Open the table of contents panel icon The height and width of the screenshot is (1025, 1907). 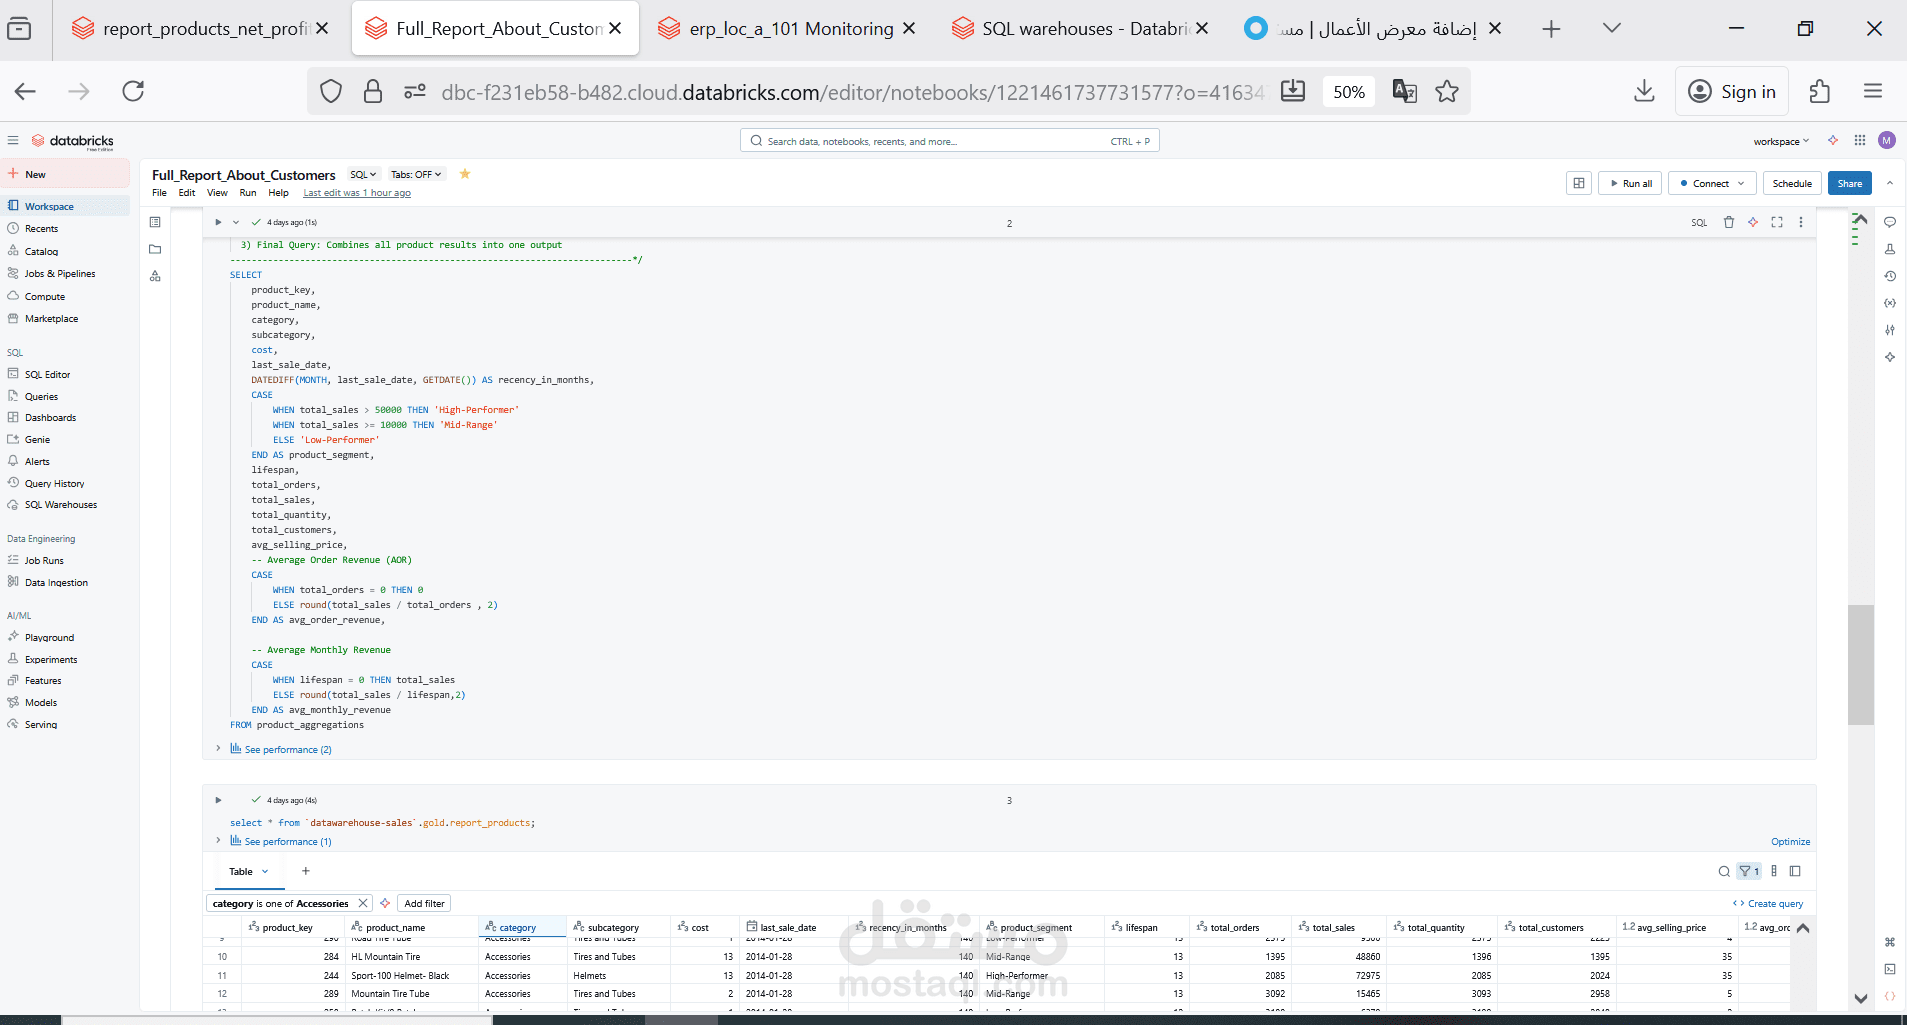click(155, 222)
